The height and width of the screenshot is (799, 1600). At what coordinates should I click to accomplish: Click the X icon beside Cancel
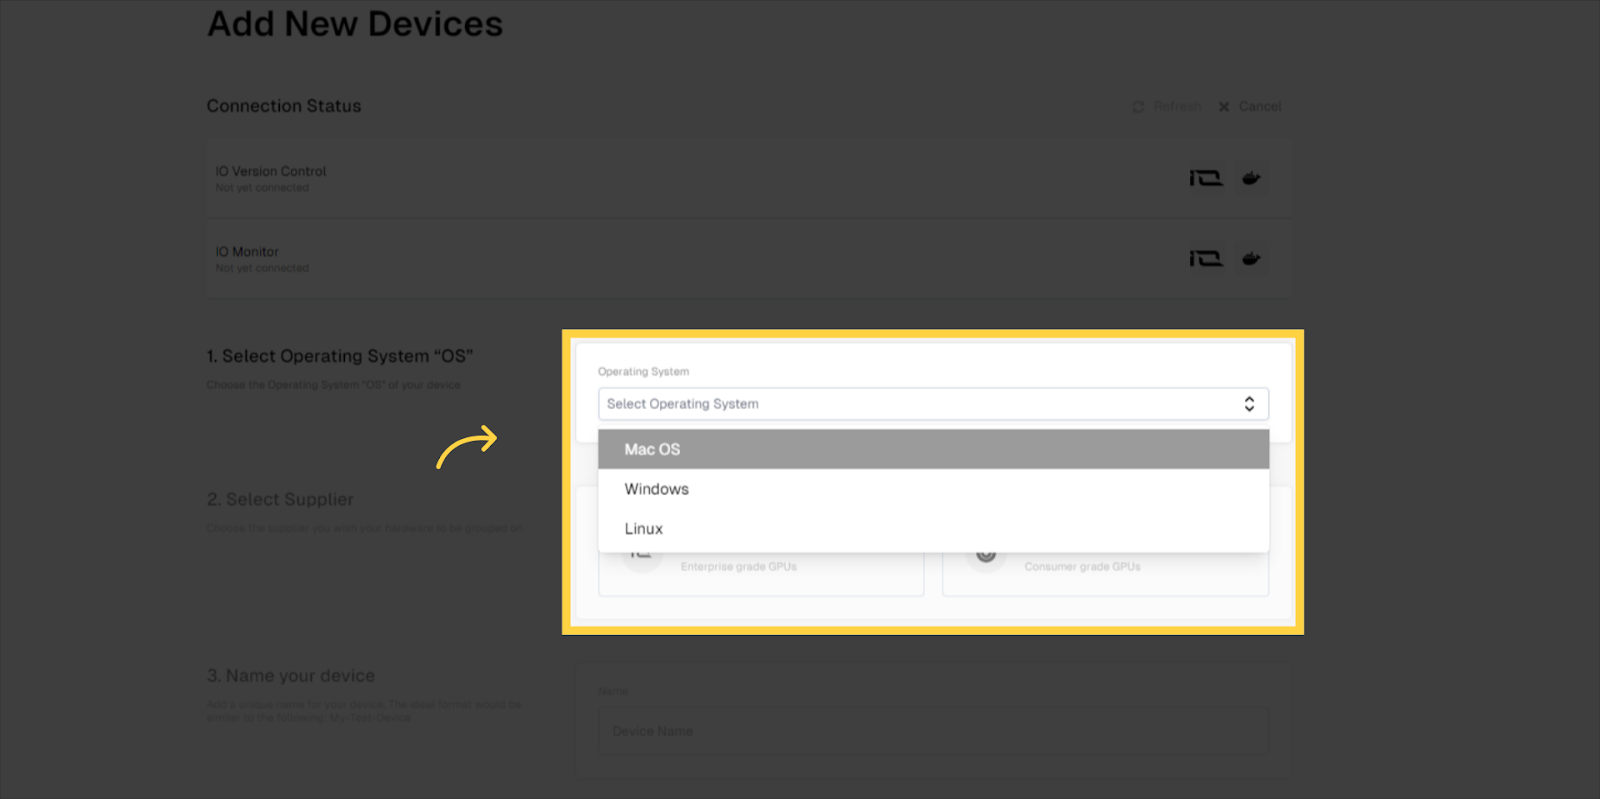[1224, 107]
